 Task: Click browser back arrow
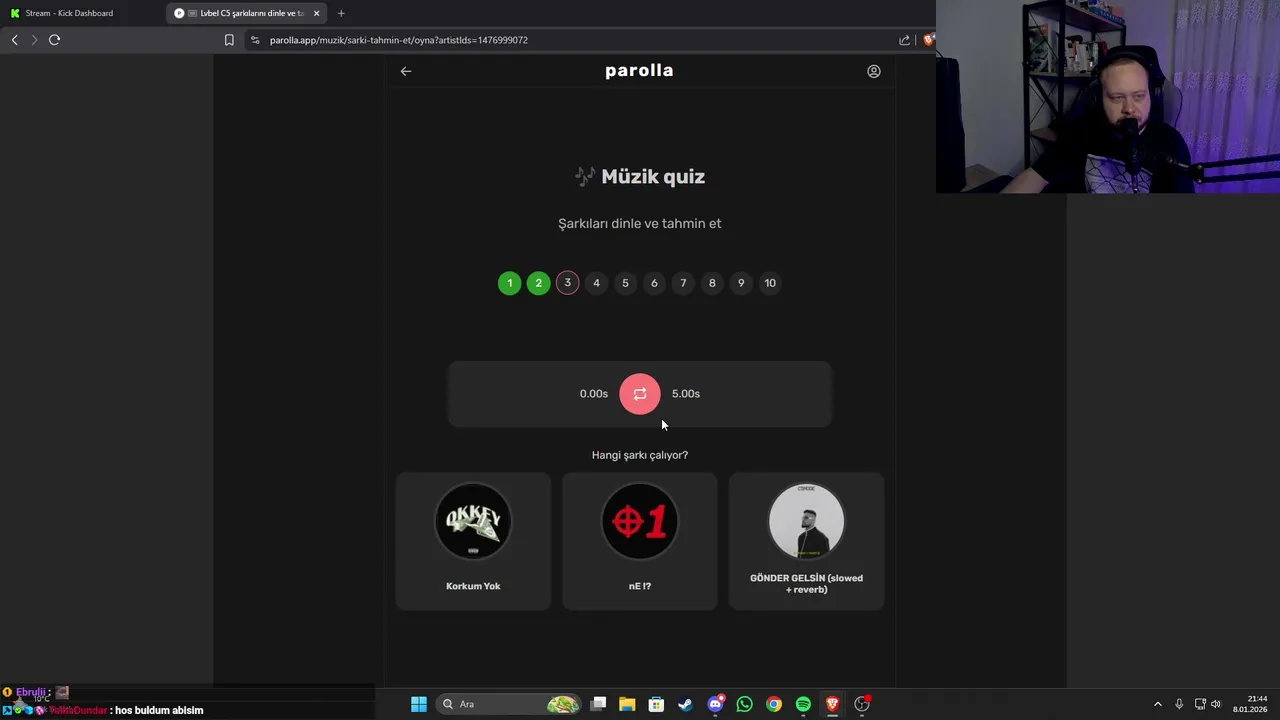click(x=14, y=40)
